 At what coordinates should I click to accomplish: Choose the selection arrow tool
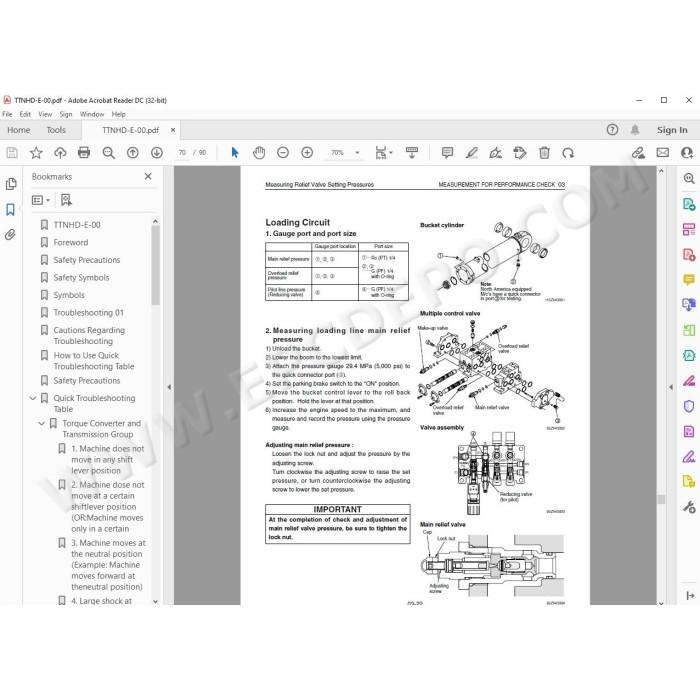(235, 153)
